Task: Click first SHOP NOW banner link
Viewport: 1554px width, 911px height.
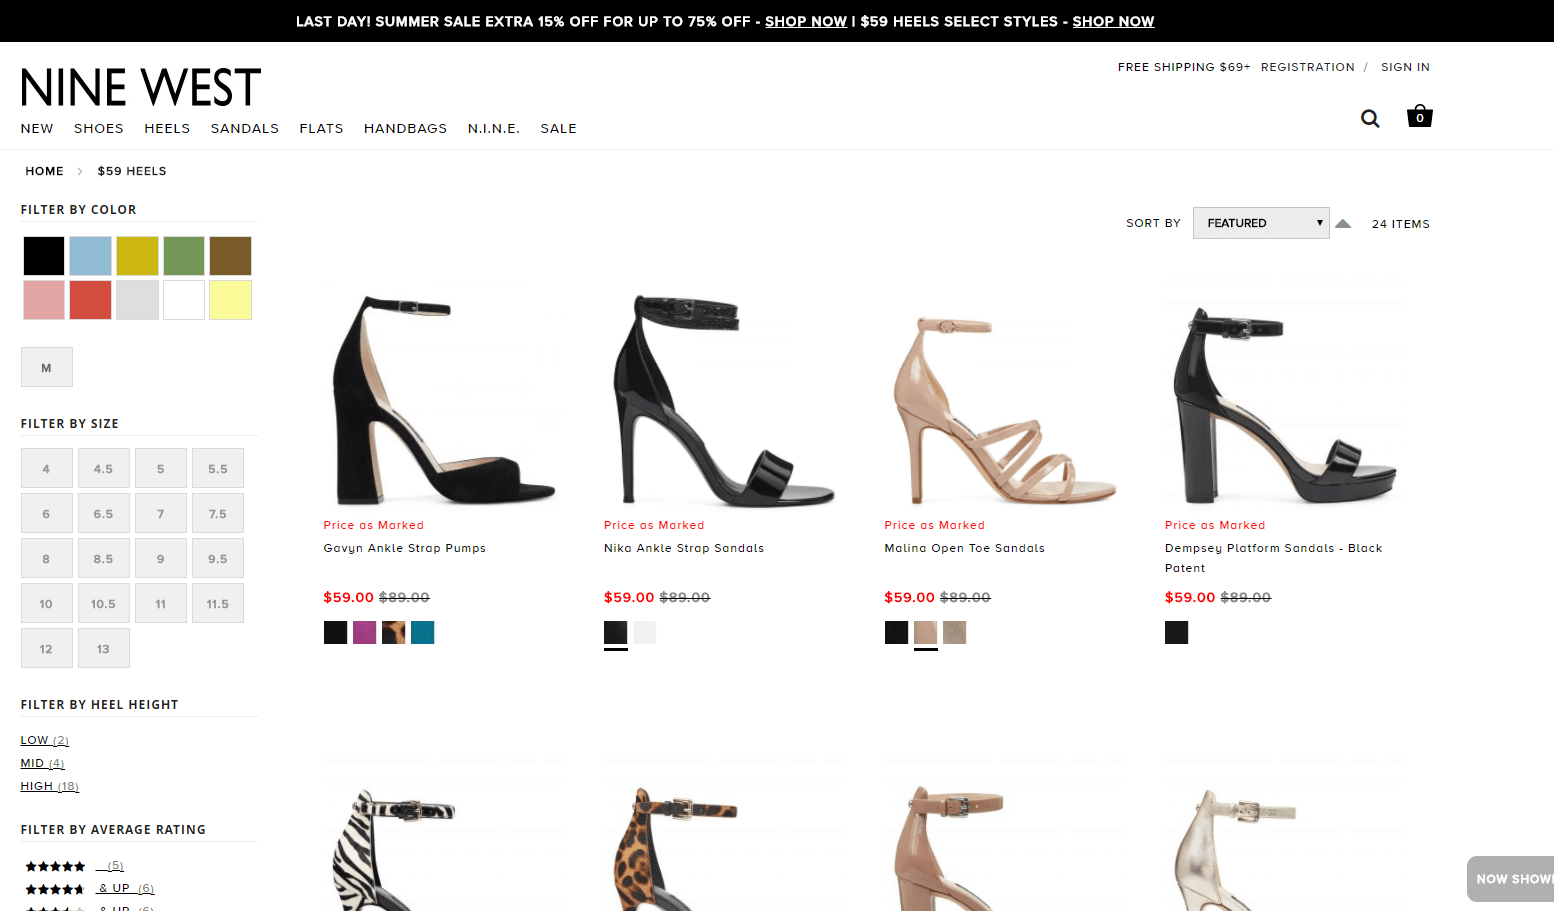Action: [x=806, y=22]
